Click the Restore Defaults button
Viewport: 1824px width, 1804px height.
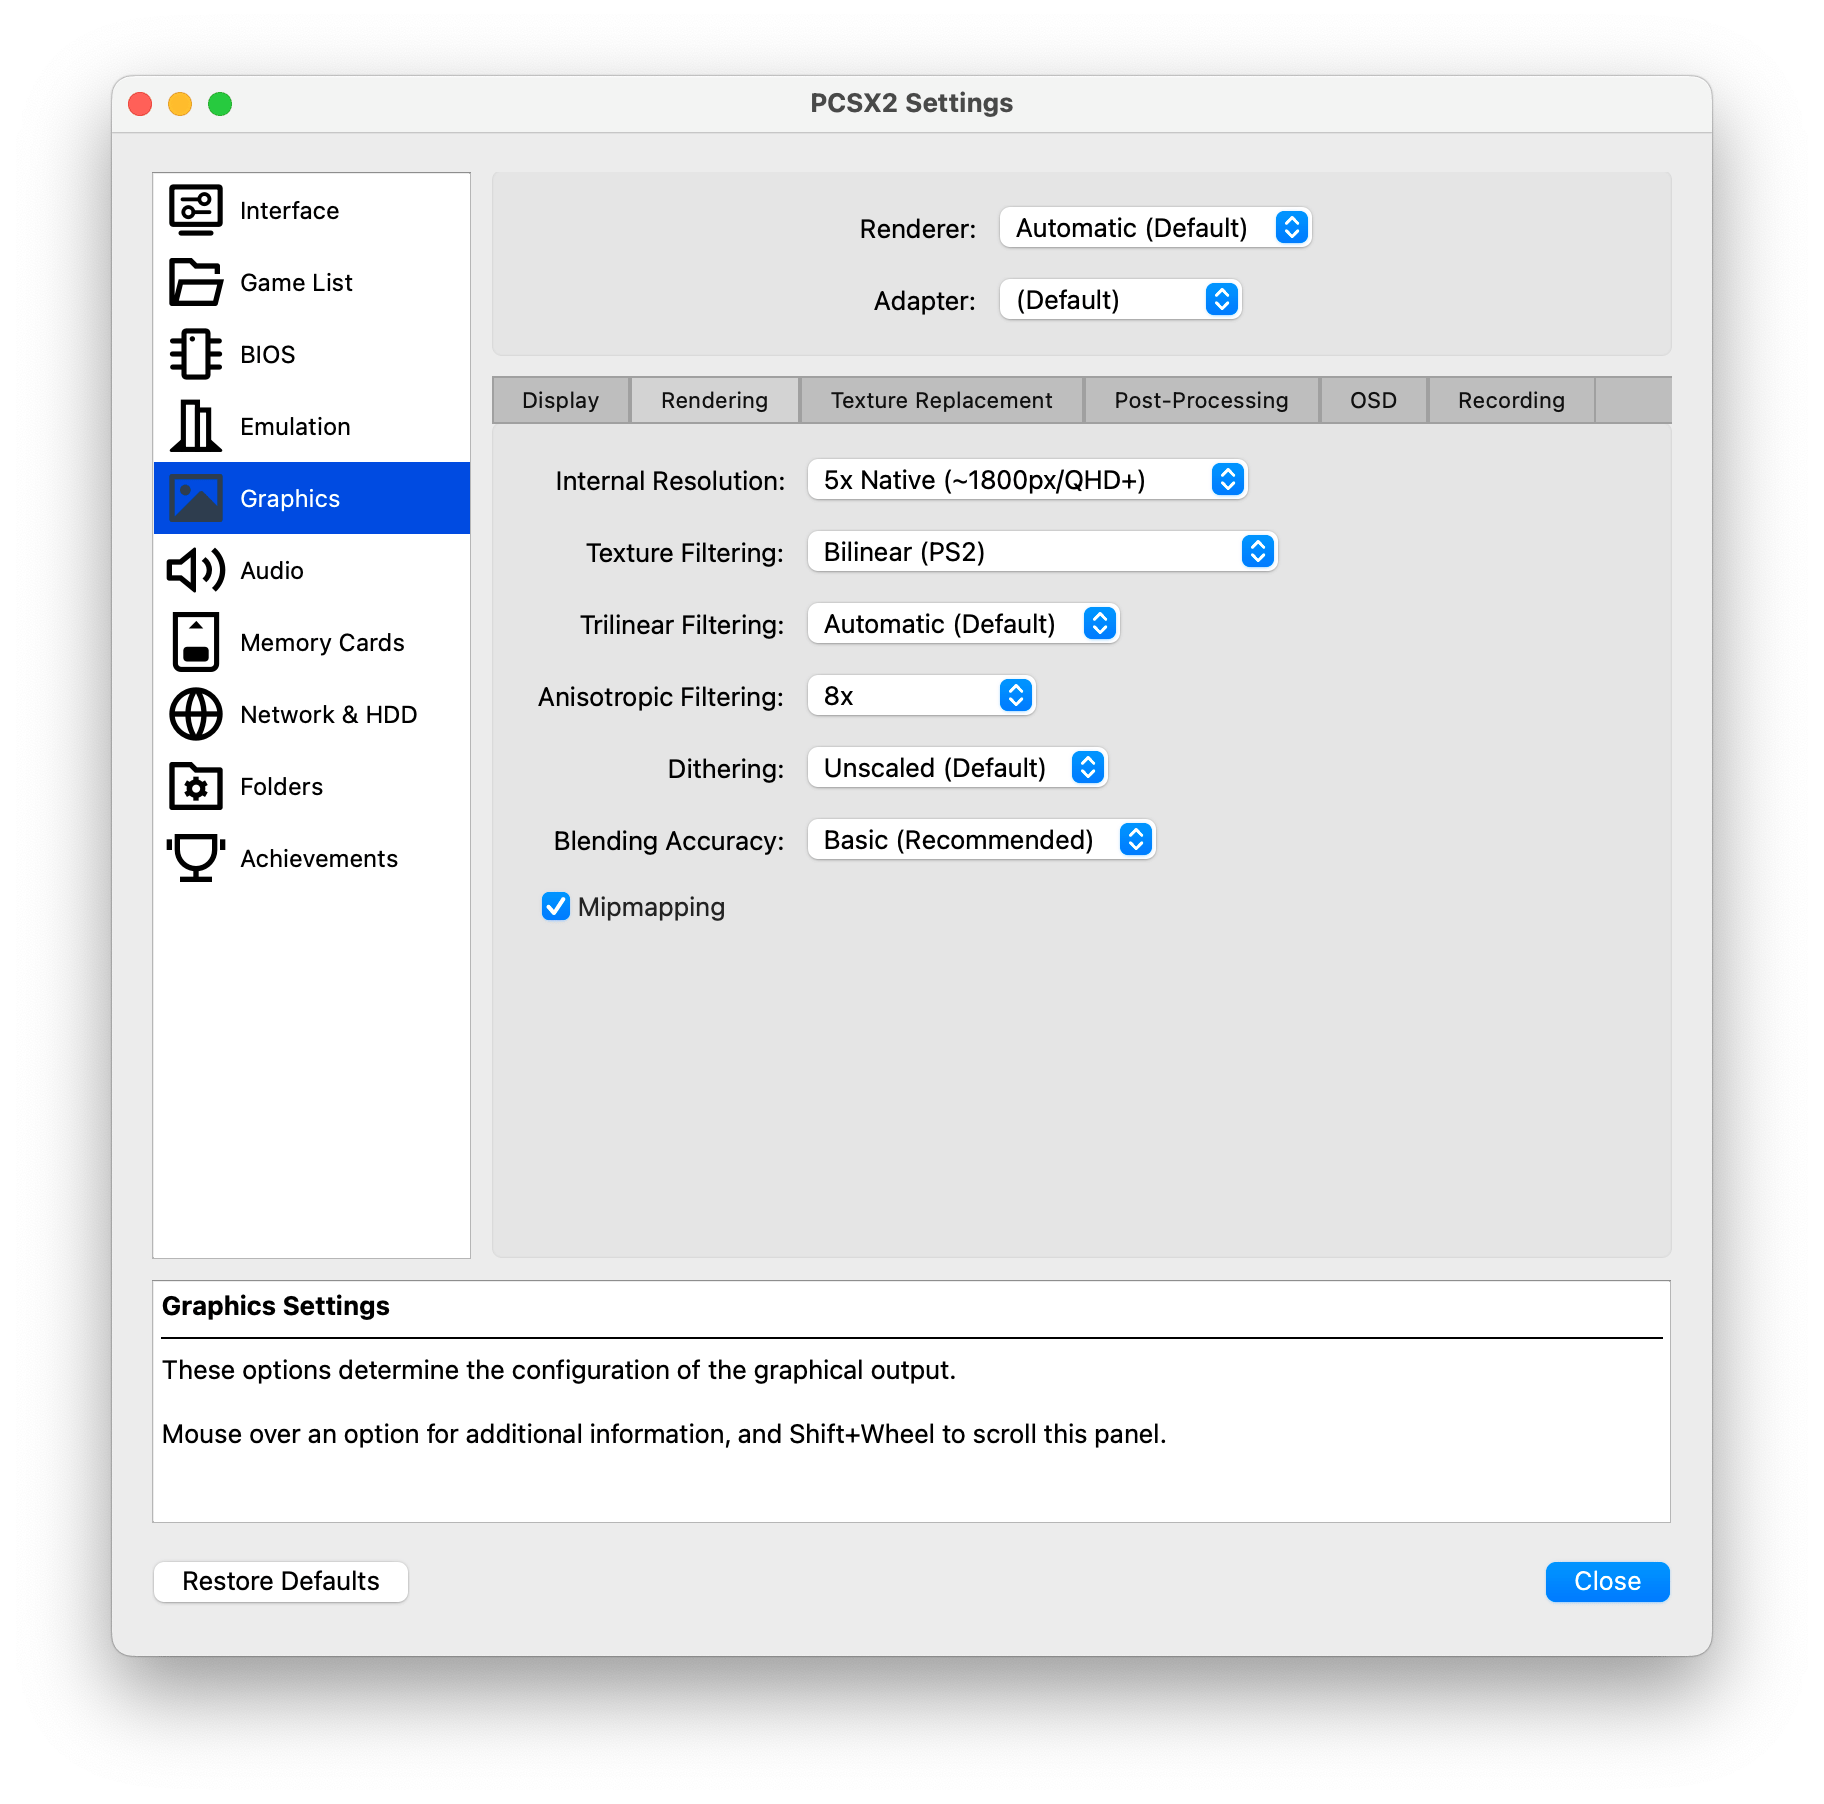tap(281, 1581)
